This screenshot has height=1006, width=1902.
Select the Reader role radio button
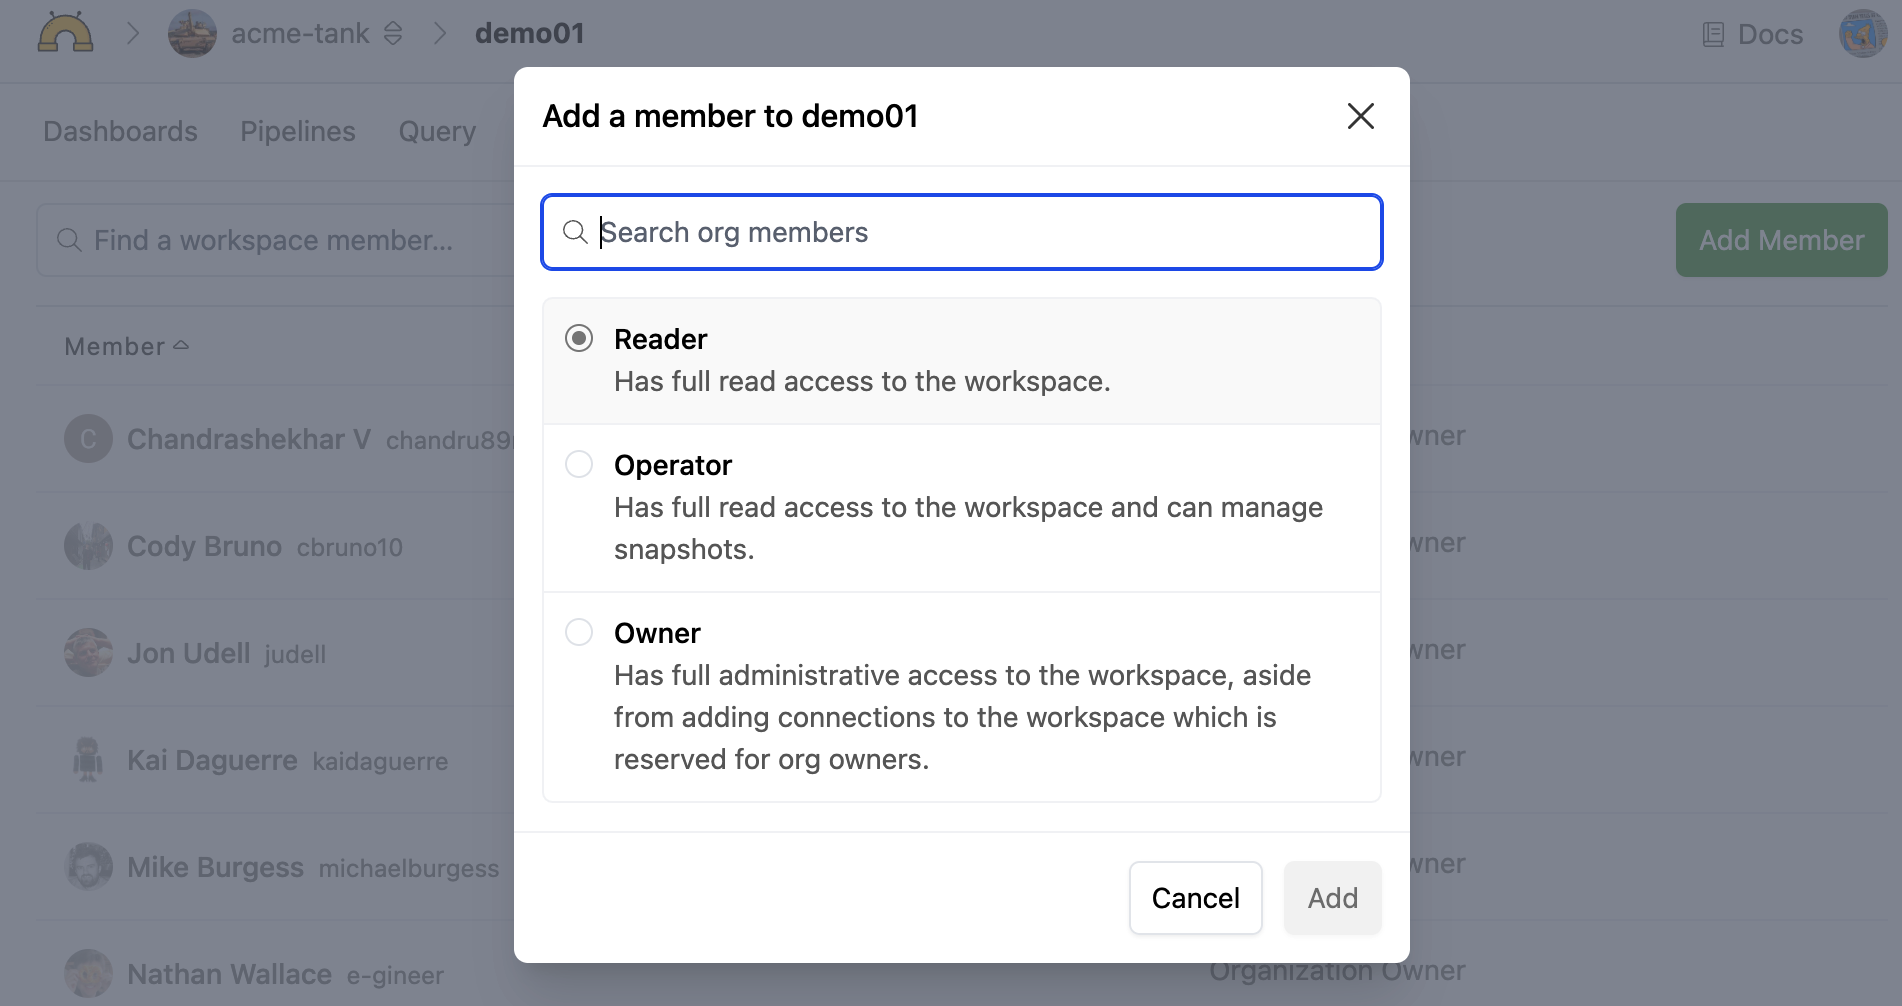point(579,338)
